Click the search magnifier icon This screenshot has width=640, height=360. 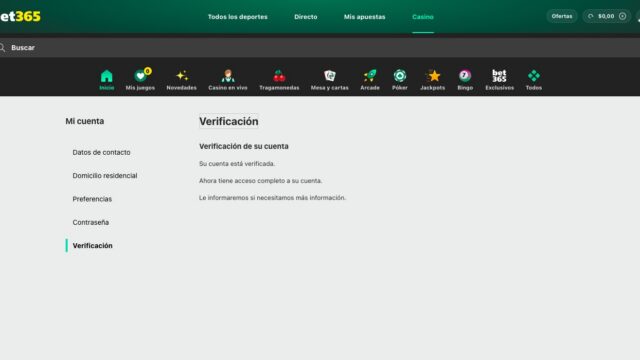(x=2, y=48)
